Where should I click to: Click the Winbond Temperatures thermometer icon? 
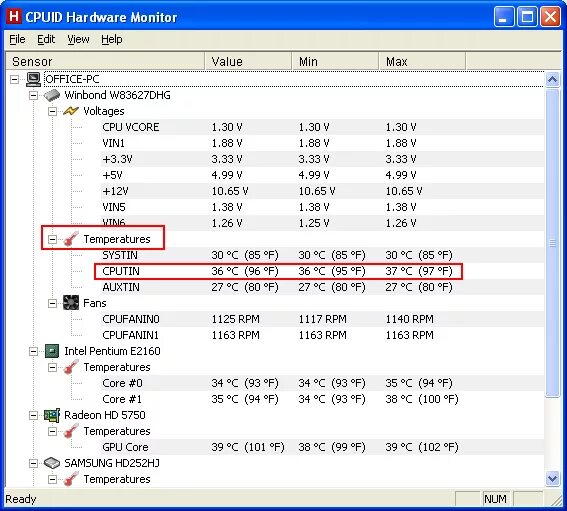click(x=71, y=239)
